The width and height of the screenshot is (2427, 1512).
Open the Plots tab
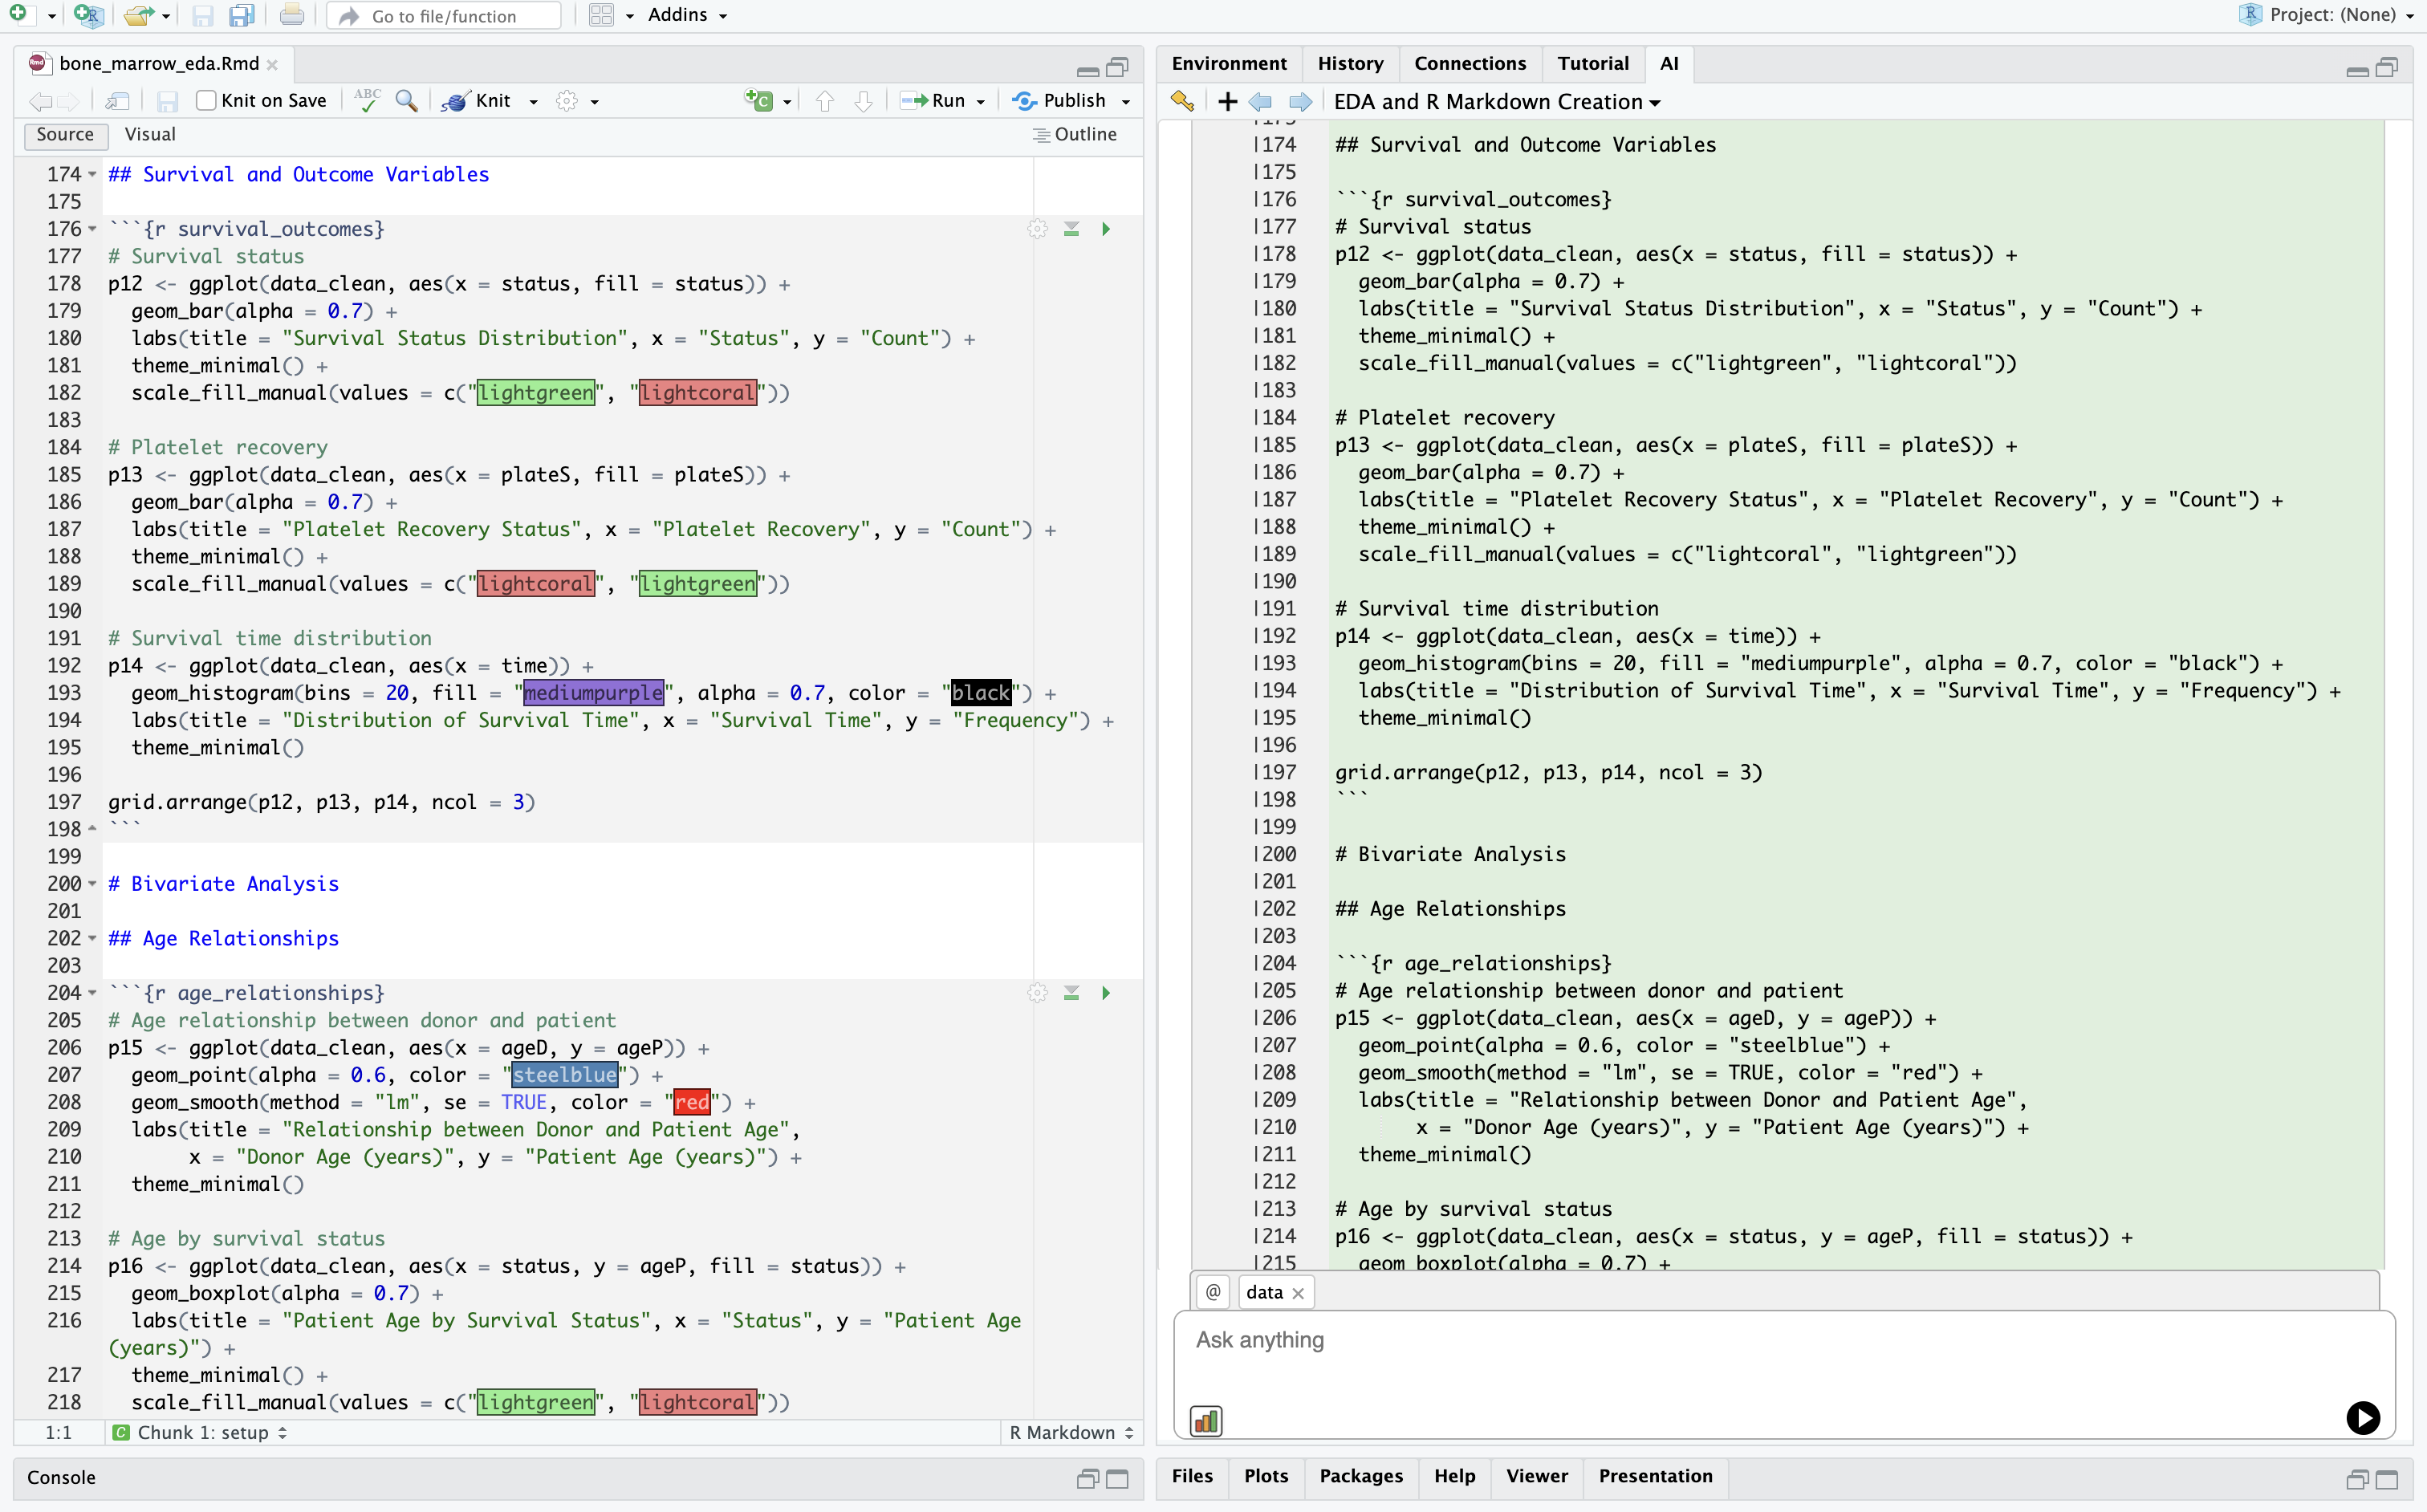[x=1266, y=1476]
